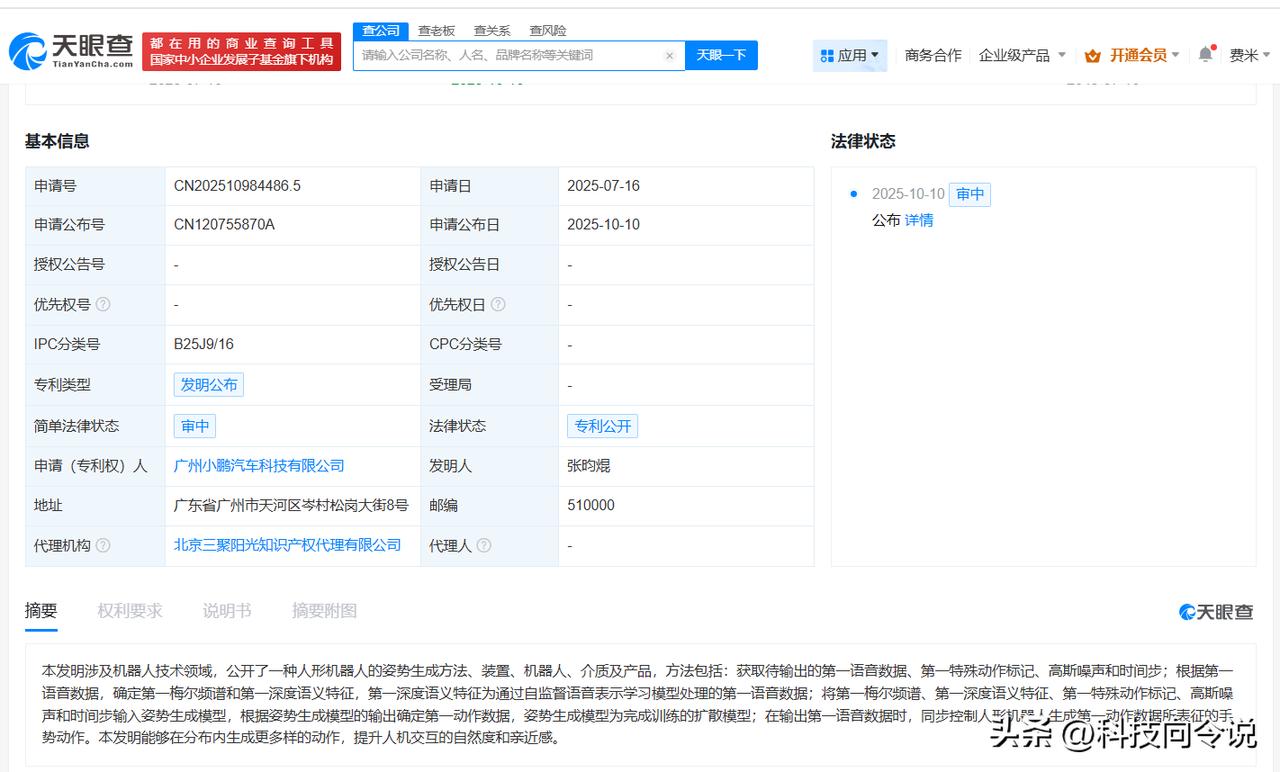1280x772 pixels.
Task: Select the 查关系 search tab
Action: [x=492, y=31]
